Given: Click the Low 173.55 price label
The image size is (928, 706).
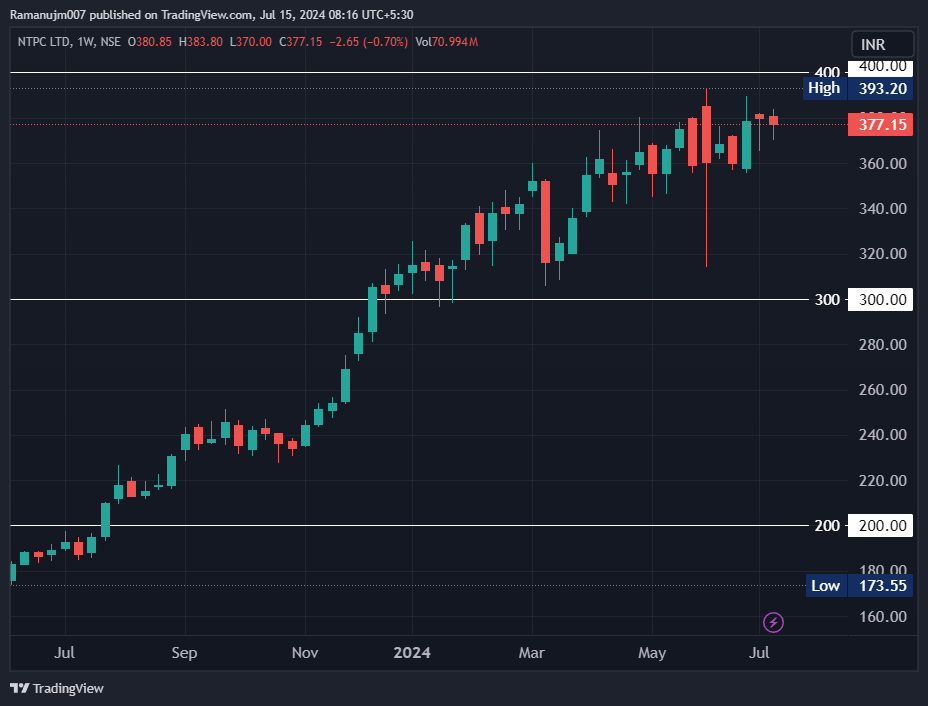Looking at the screenshot, I should 858,585.
